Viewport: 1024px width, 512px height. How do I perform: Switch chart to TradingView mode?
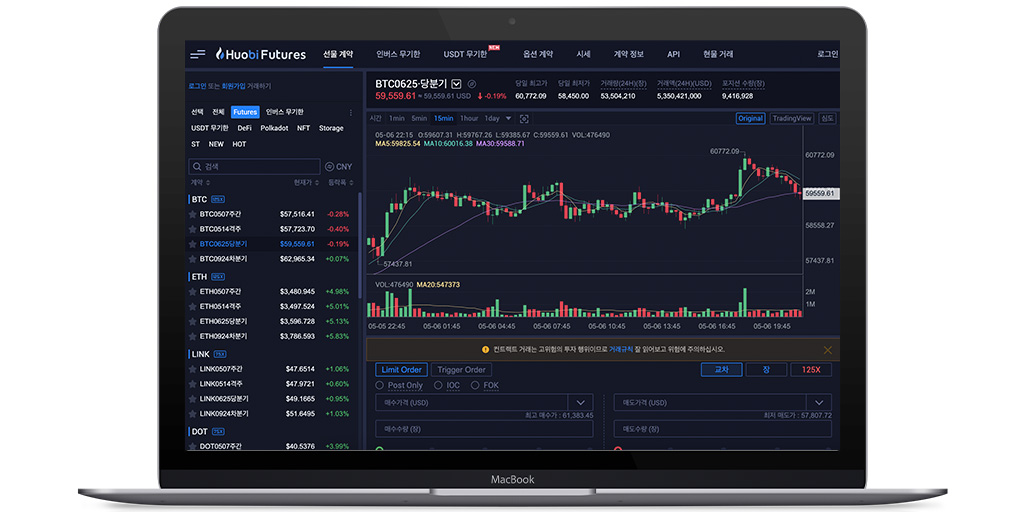tap(792, 118)
